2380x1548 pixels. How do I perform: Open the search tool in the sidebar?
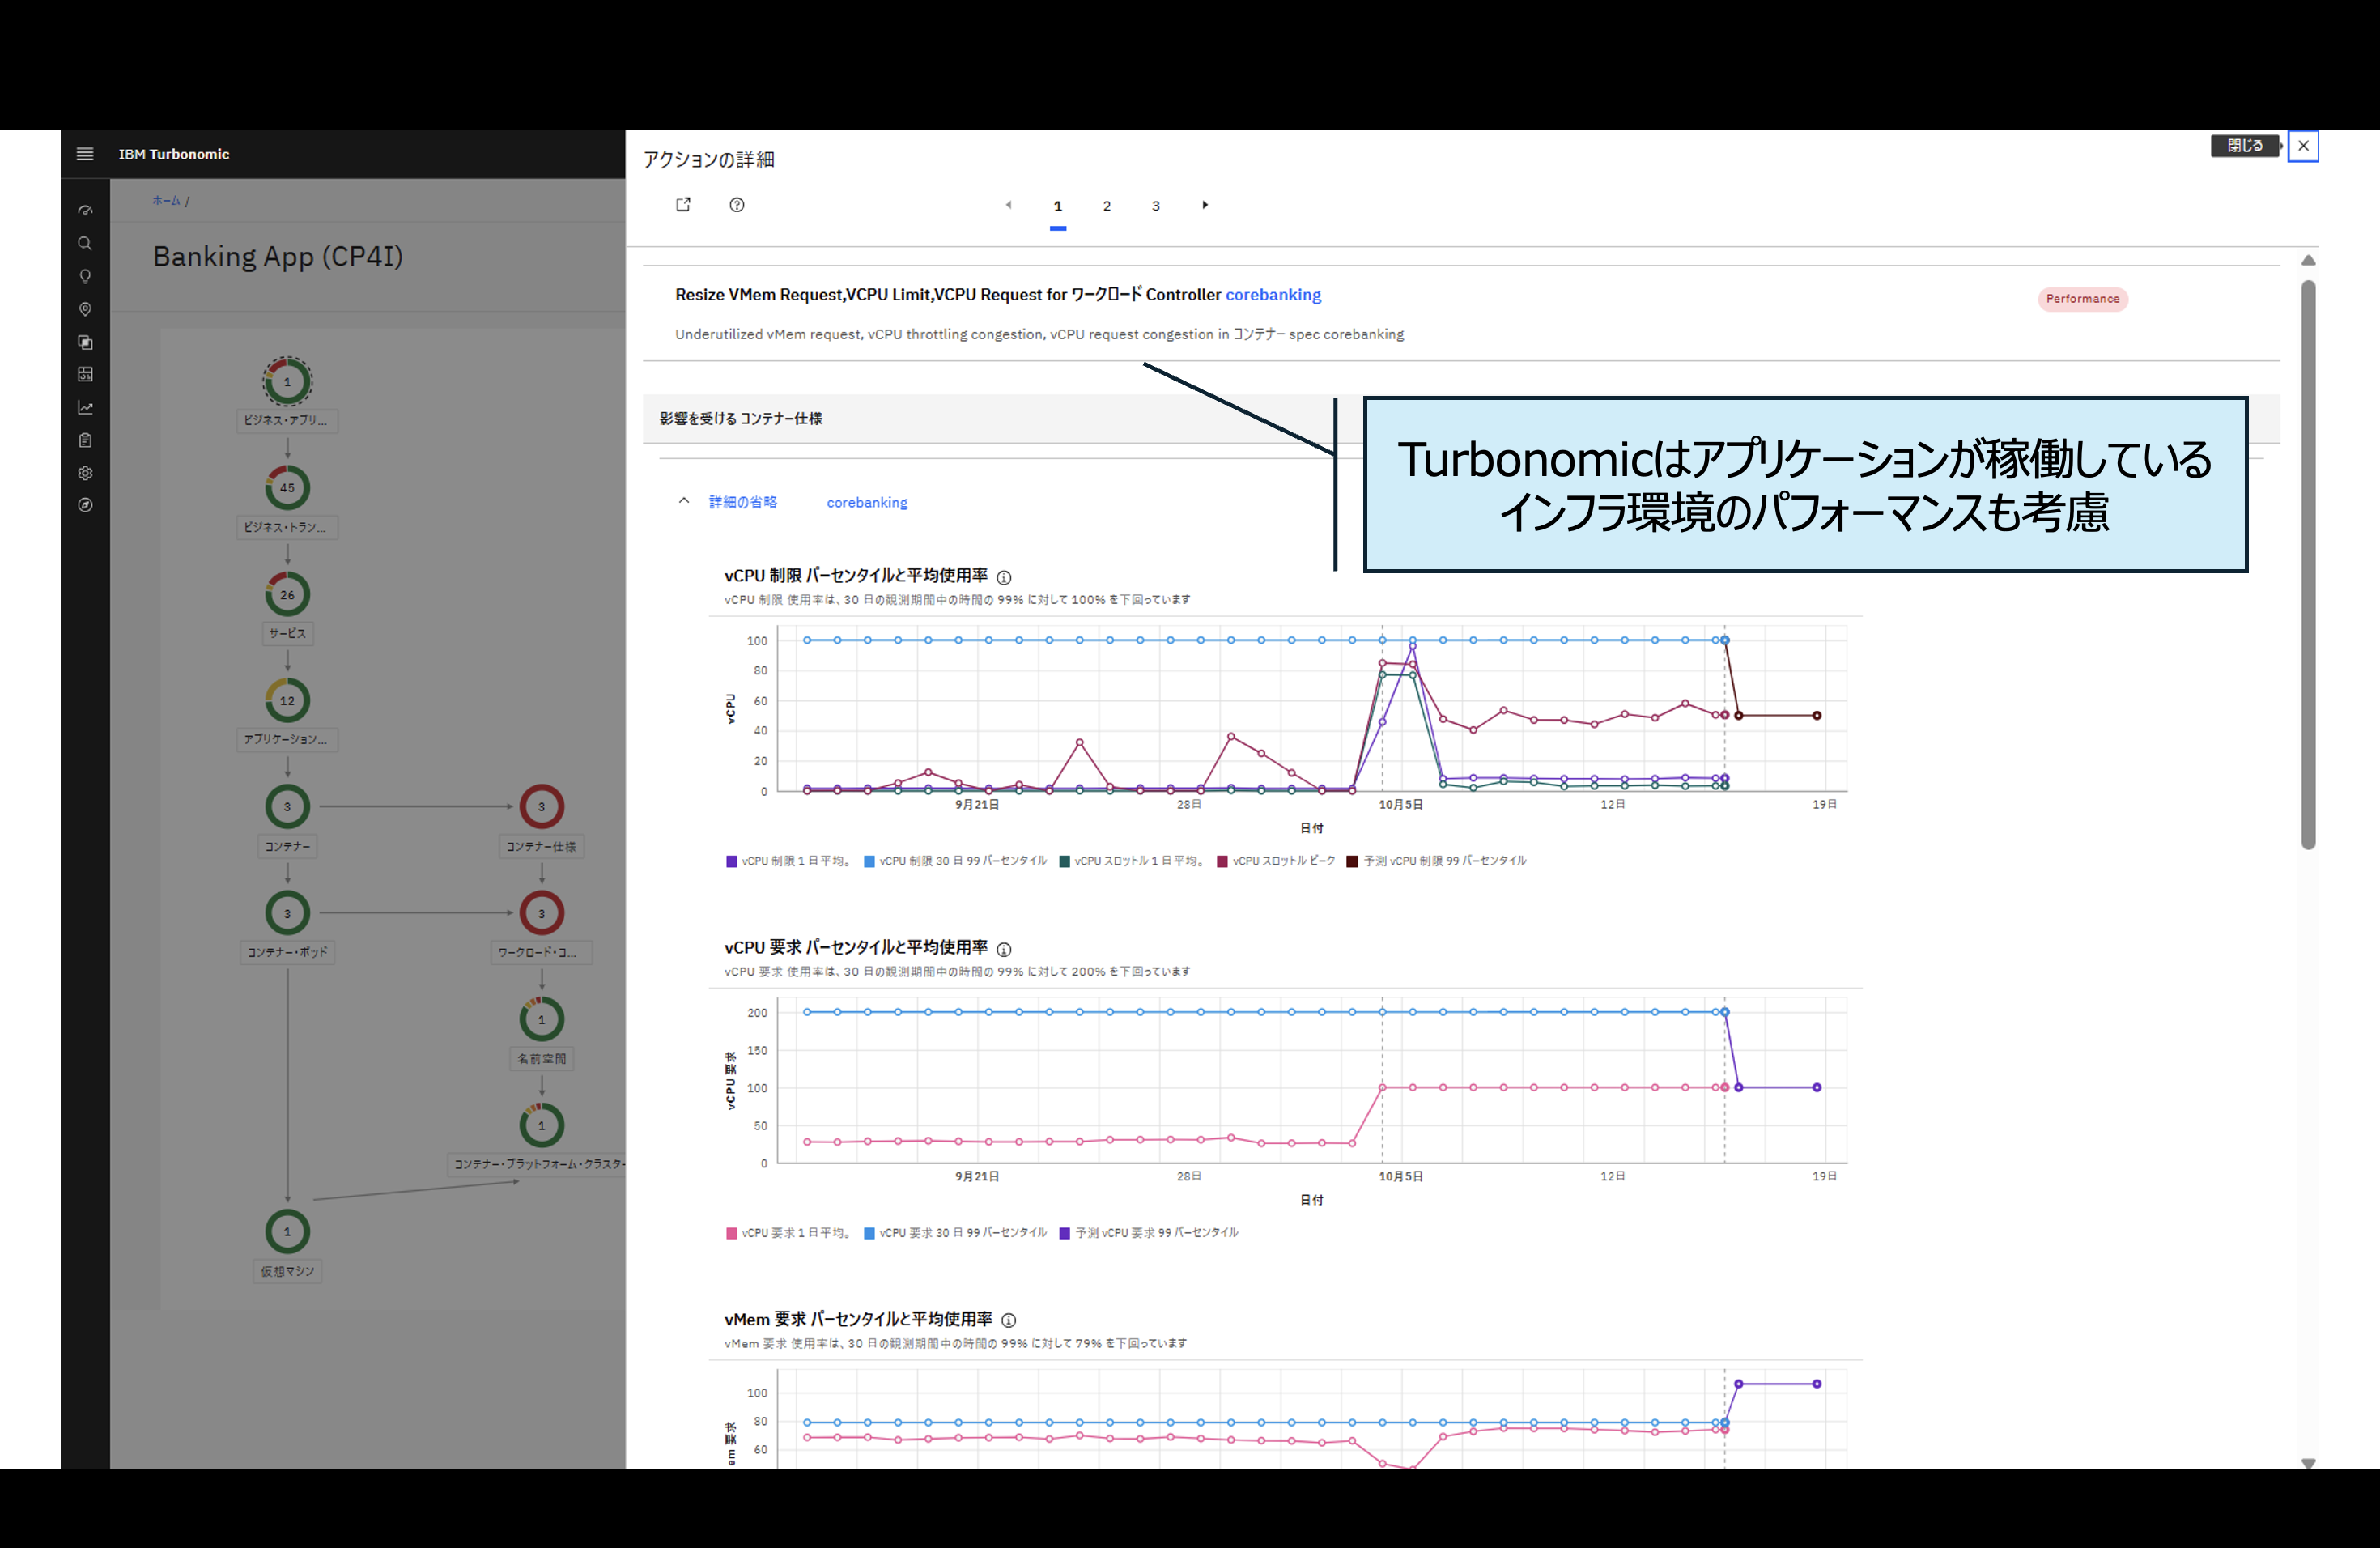pyautogui.click(x=85, y=243)
